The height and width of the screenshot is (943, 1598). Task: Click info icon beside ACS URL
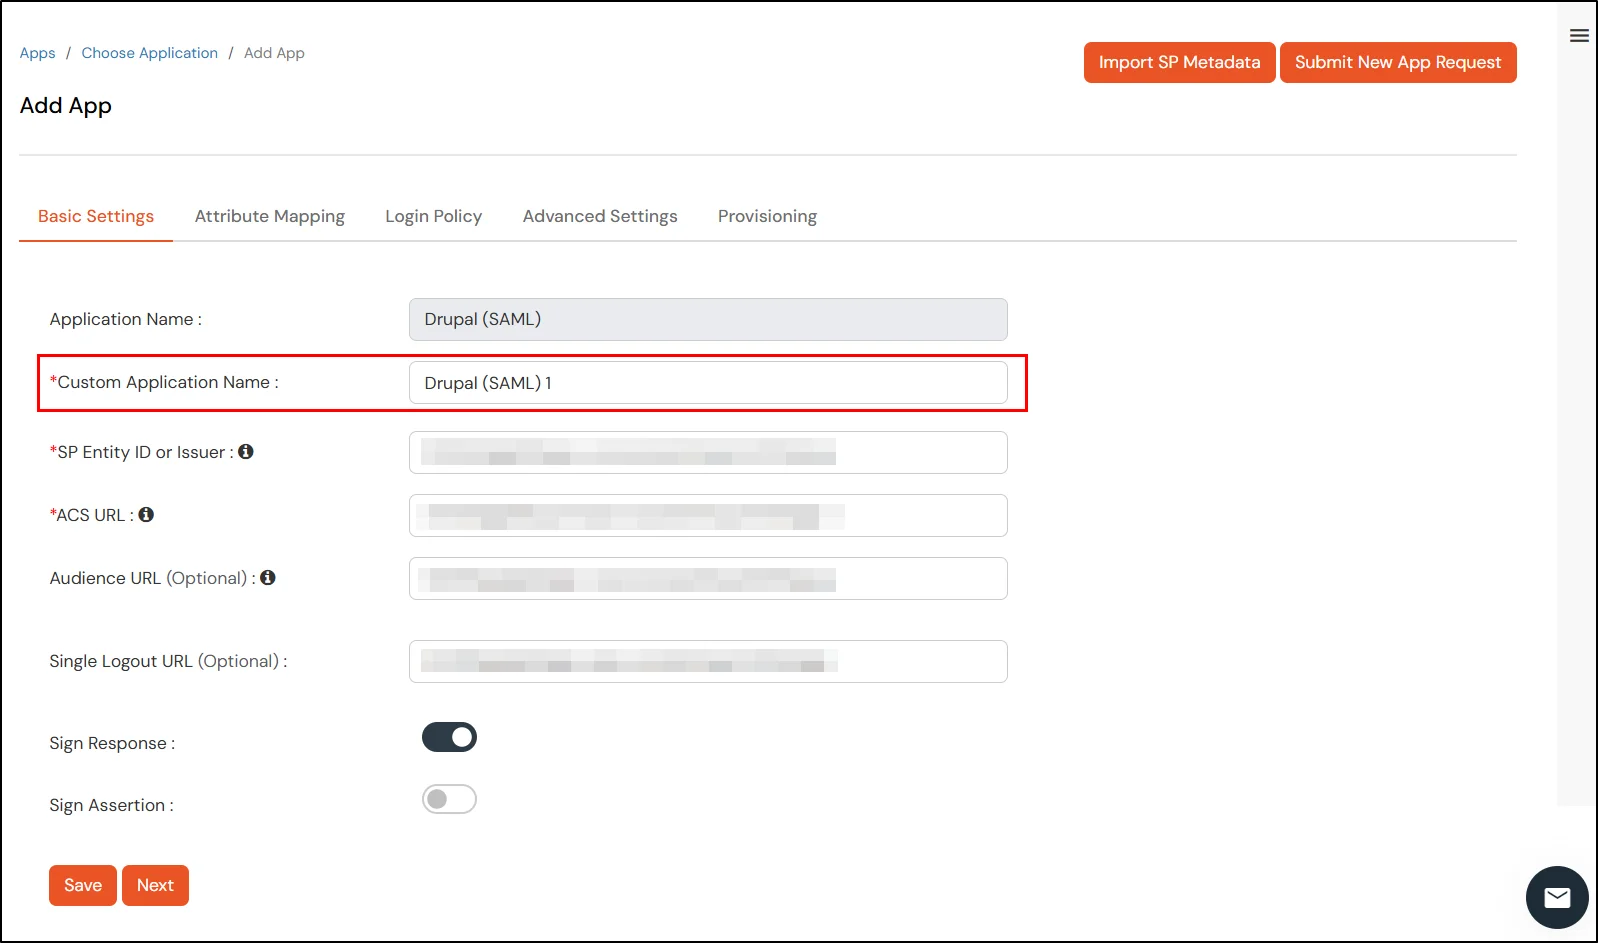(x=146, y=515)
